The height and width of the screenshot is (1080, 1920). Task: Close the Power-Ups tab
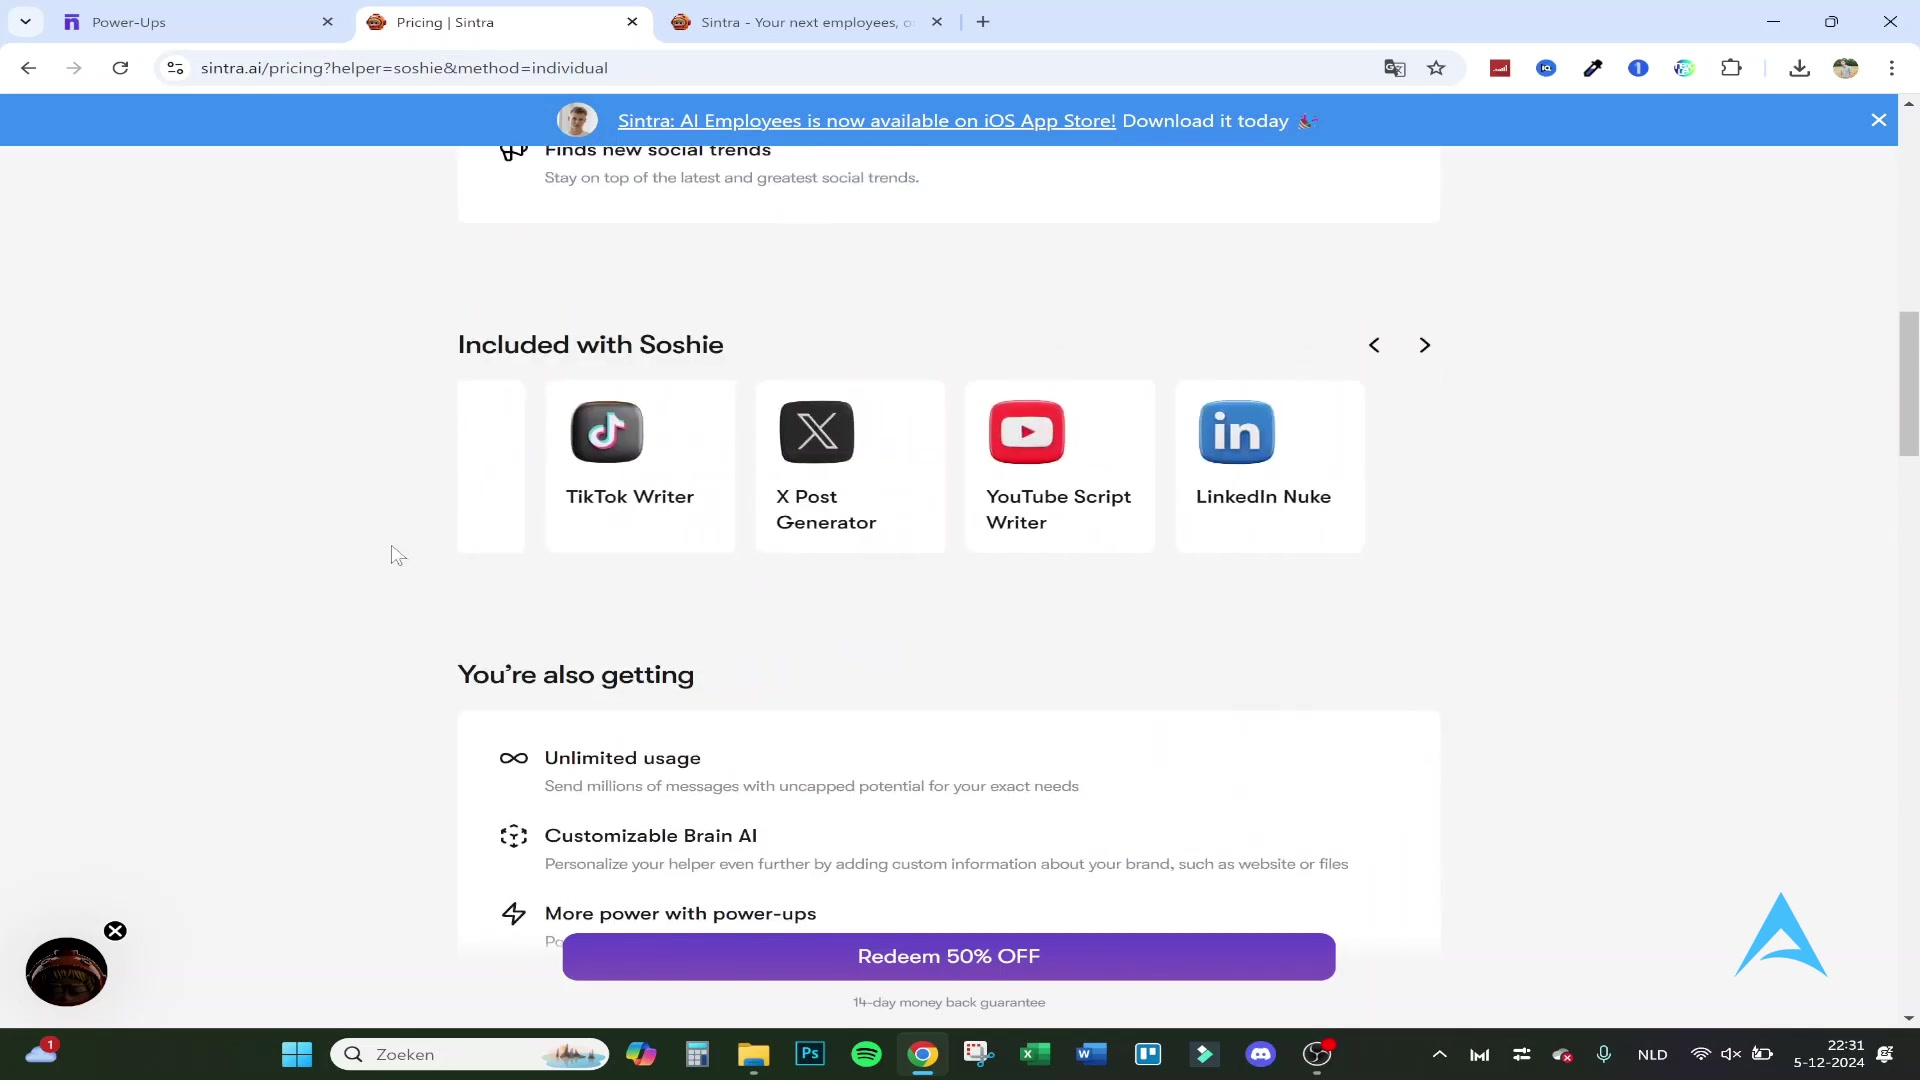(327, 22)
